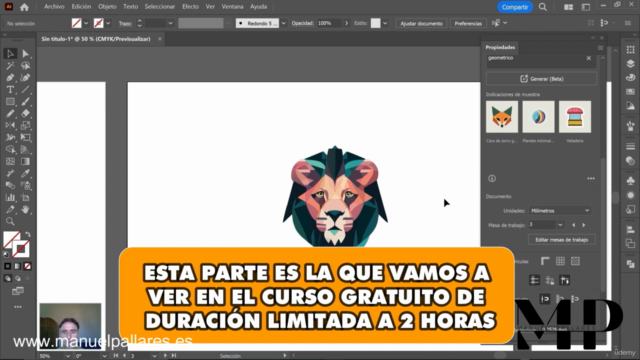Open the Ventana menu
Viewport: 640px width, 360px height.
232,7
